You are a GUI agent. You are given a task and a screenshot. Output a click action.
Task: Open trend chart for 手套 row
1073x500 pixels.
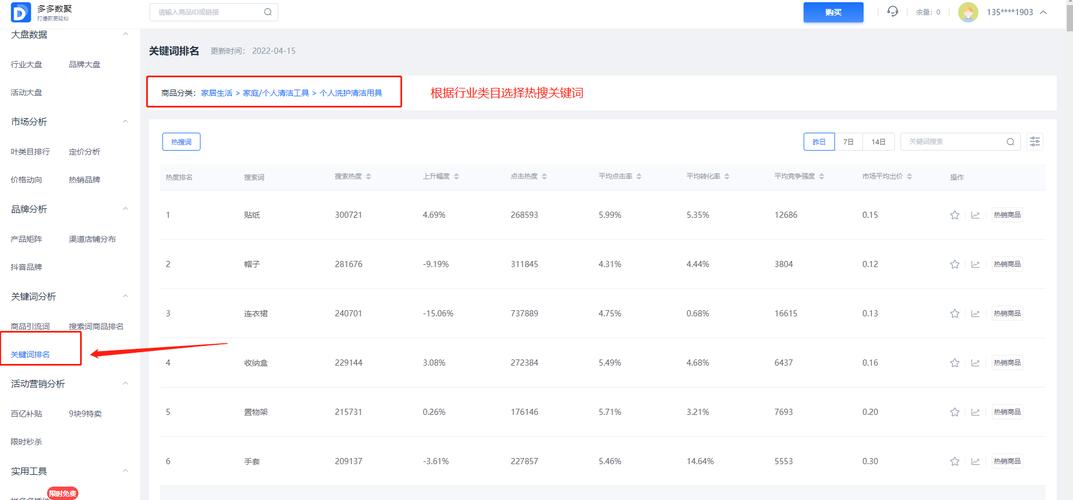[975, 461]
